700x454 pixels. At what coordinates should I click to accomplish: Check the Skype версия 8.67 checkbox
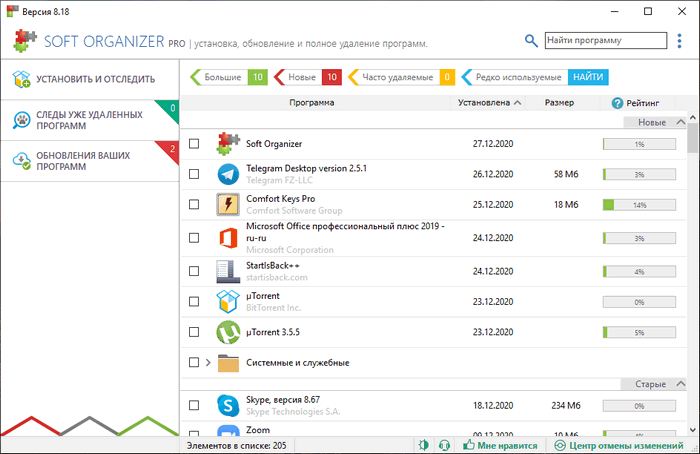[x=194, y=405]
